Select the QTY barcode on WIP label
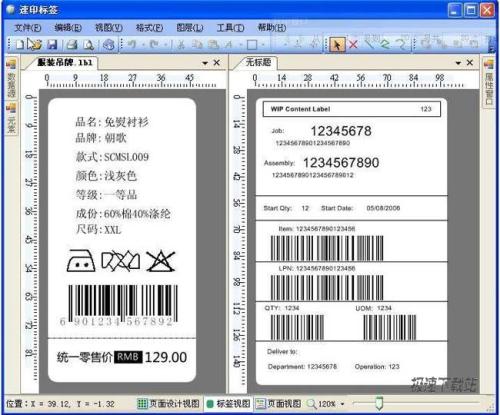Viewport: 500px width, 415px height. 297,327
